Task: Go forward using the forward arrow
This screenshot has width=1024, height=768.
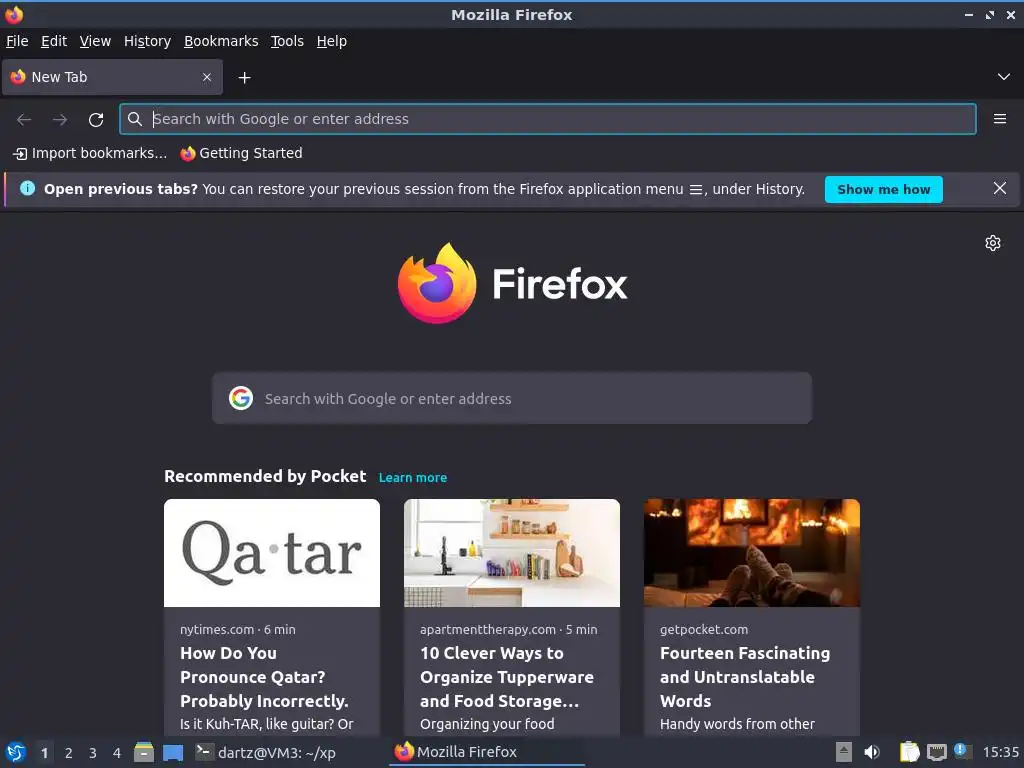Action: pos(60,120)
